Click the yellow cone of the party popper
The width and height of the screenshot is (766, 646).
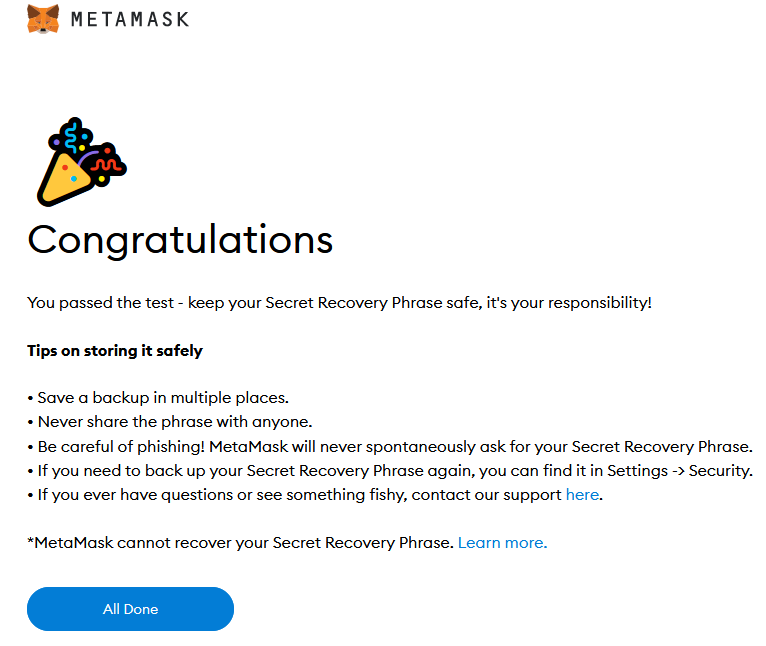coord(64,179)
